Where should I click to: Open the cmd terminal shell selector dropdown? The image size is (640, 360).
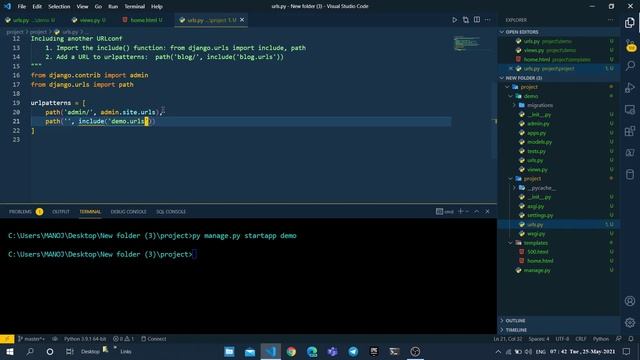[467, 211]
